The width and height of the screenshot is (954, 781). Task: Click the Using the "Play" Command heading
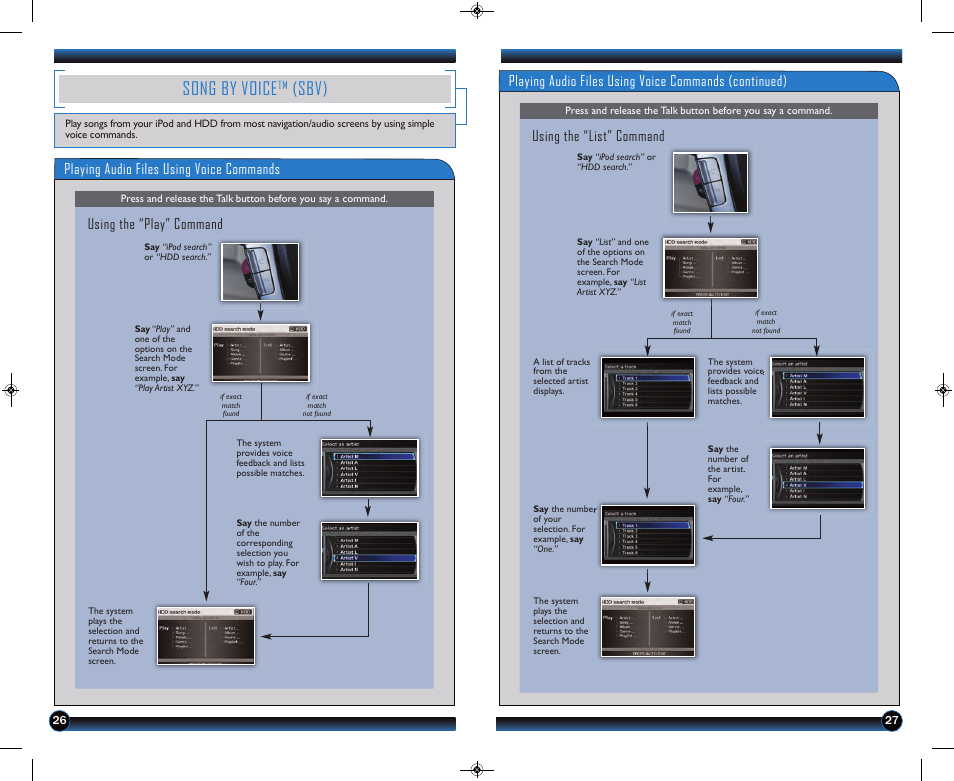155,224
